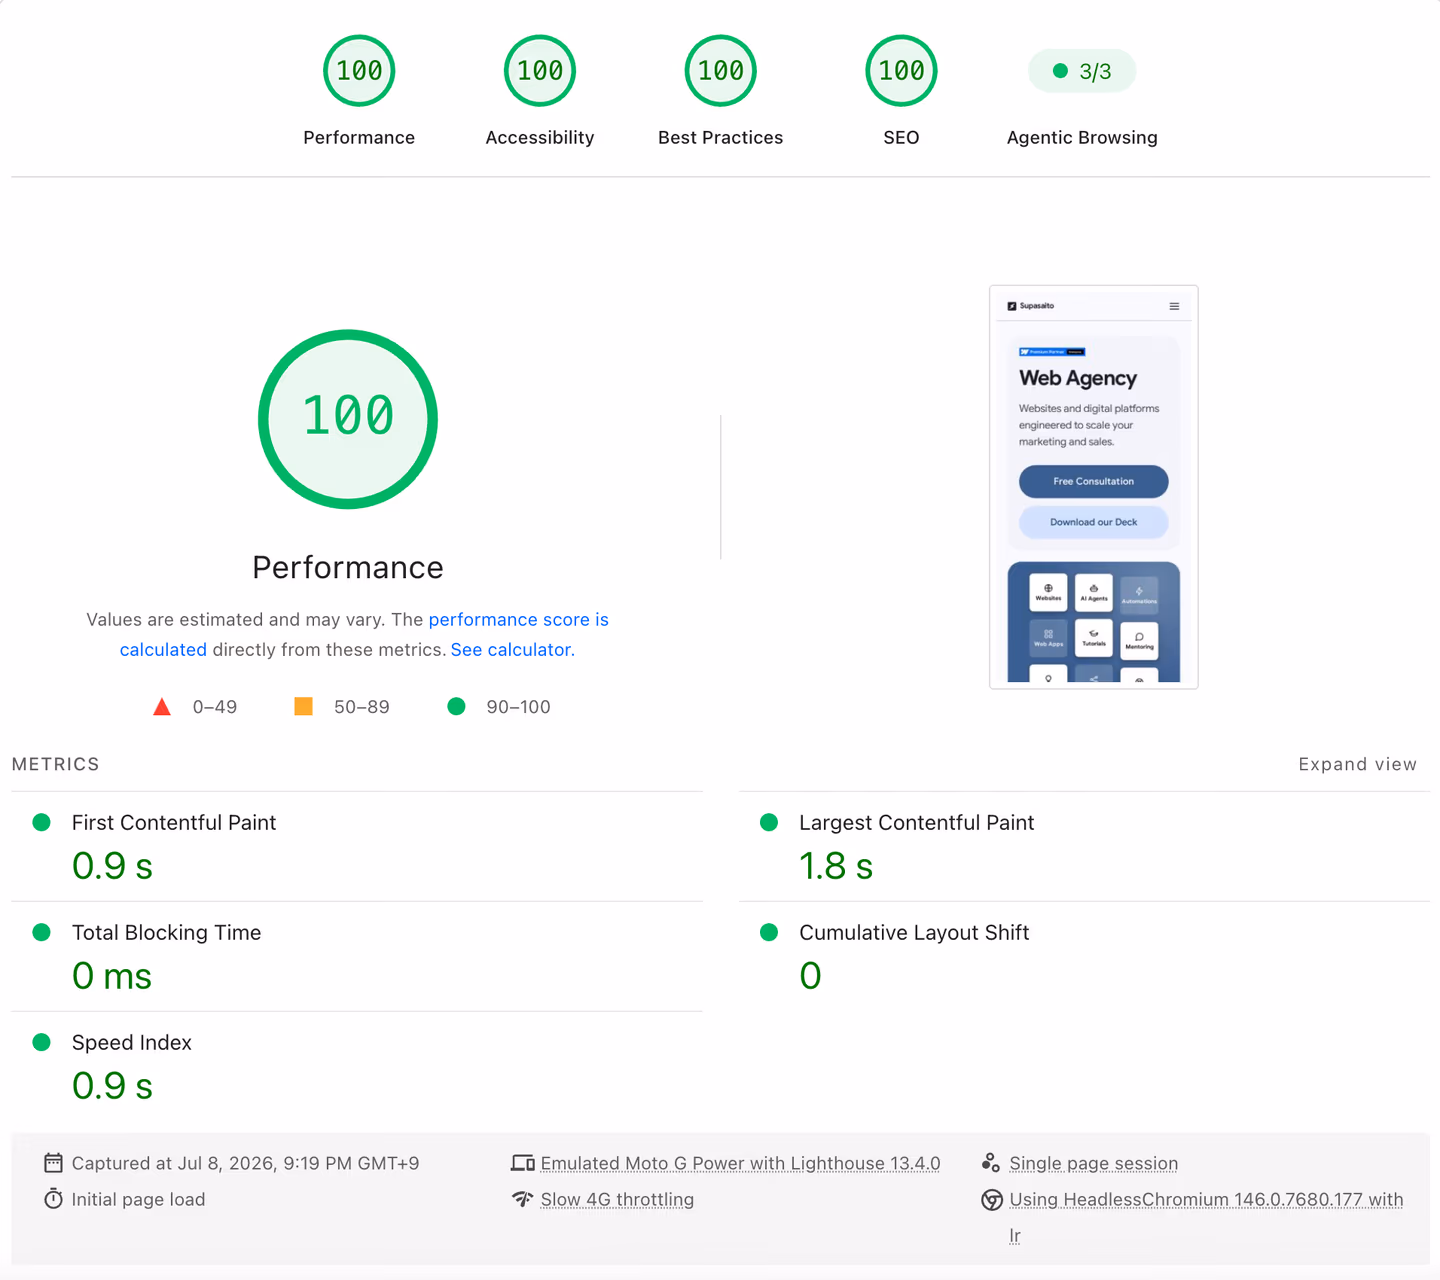
Task: Open the SEO score gauge
Action: click(901, 71)
